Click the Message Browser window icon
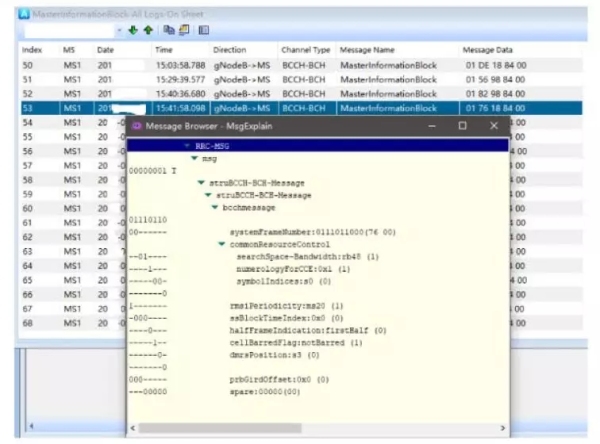The image size is (600, 444). (x=137, y=127)
